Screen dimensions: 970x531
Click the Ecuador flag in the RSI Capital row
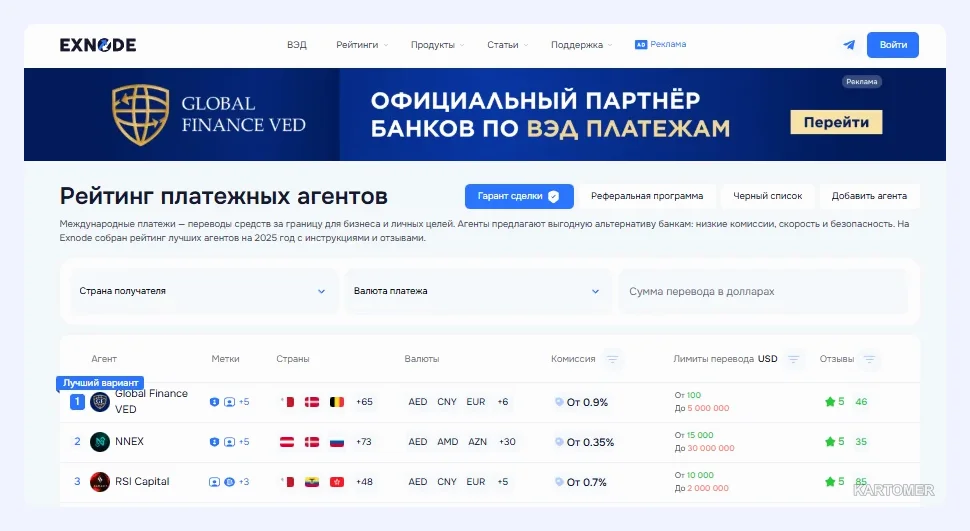point(312,481)
